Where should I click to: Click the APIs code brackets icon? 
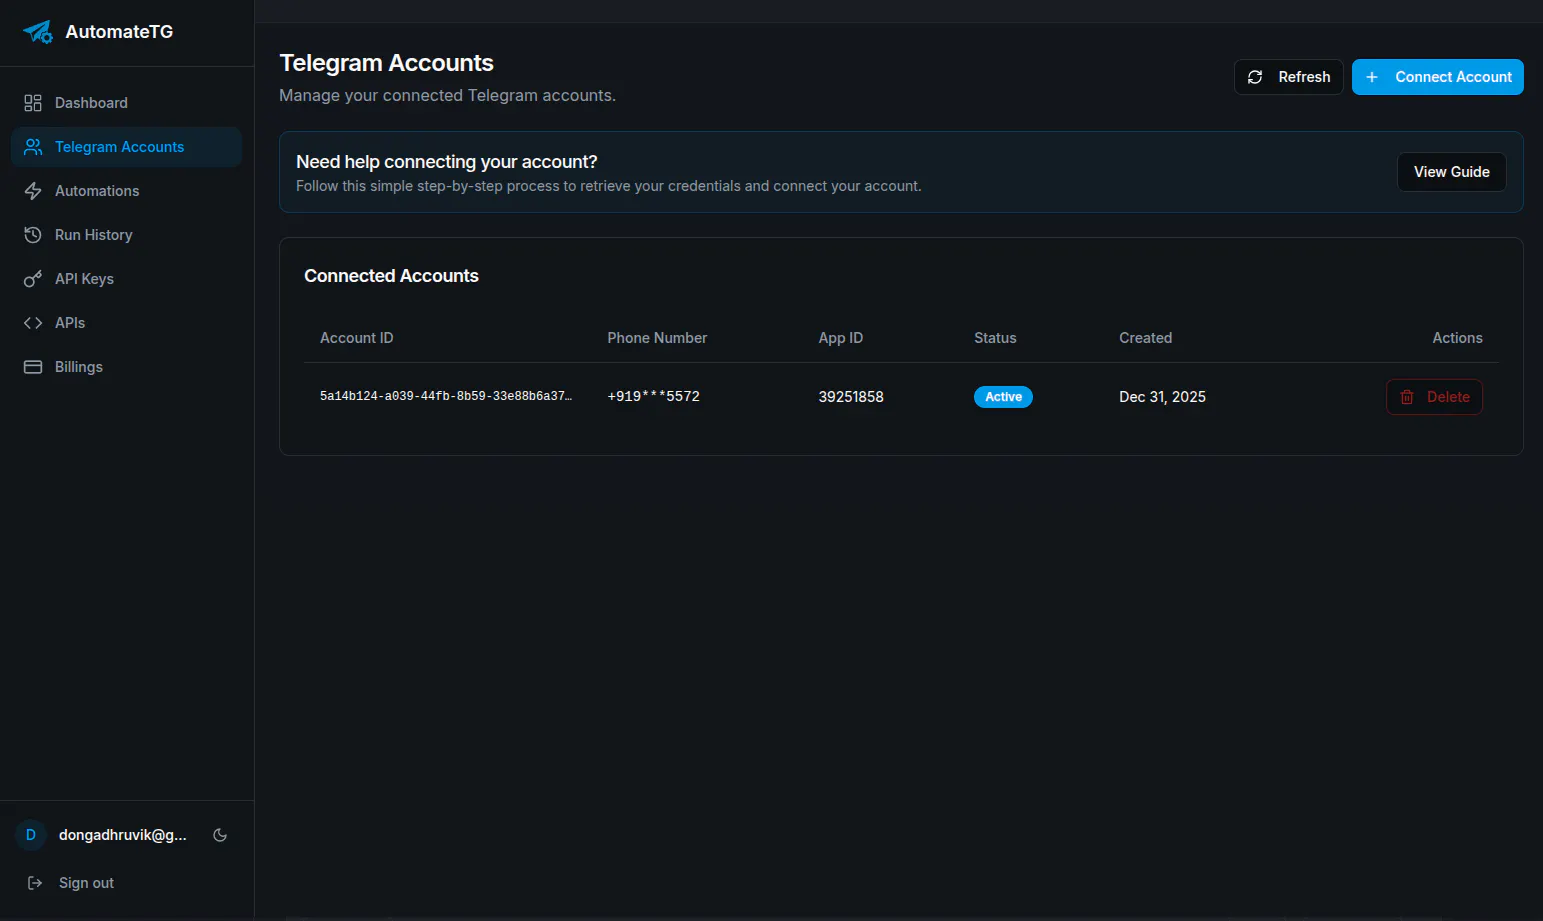(x=33, y=323)
